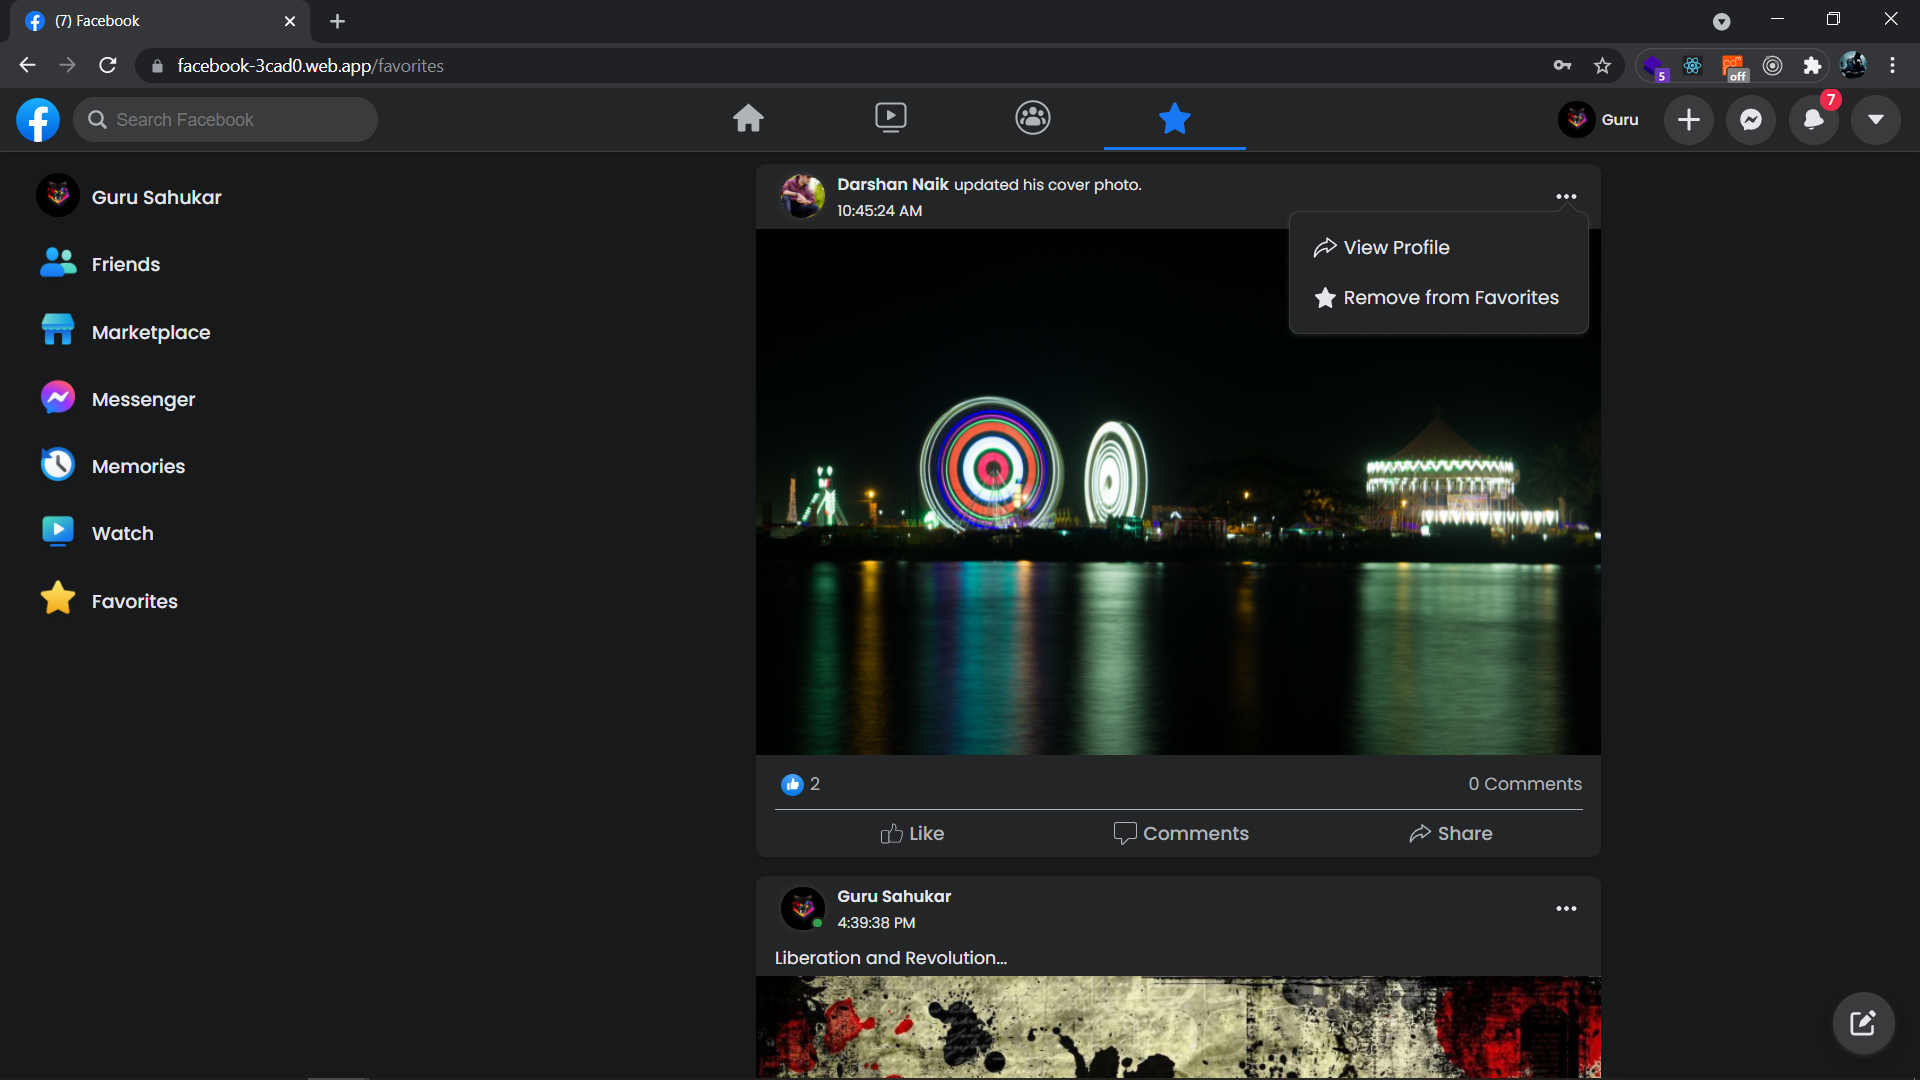
Task: Click the Facebook logo icon
Action: [x=38, y=120]
